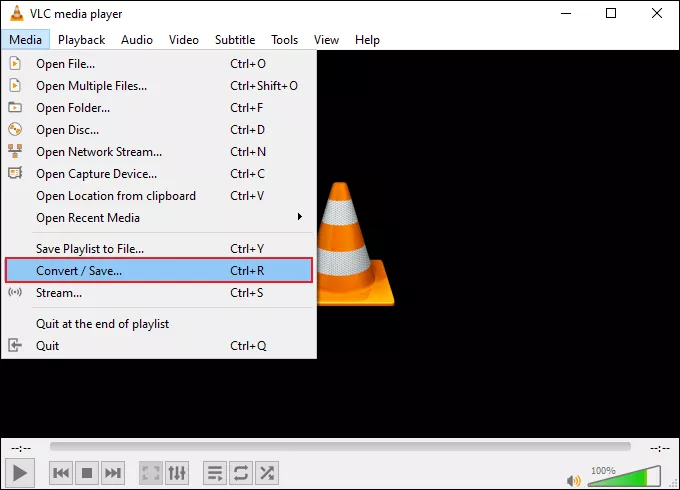The width and height of the screenshot is (680, 490).
Task: Select Stream... menu entry
Action: [159, 293]
